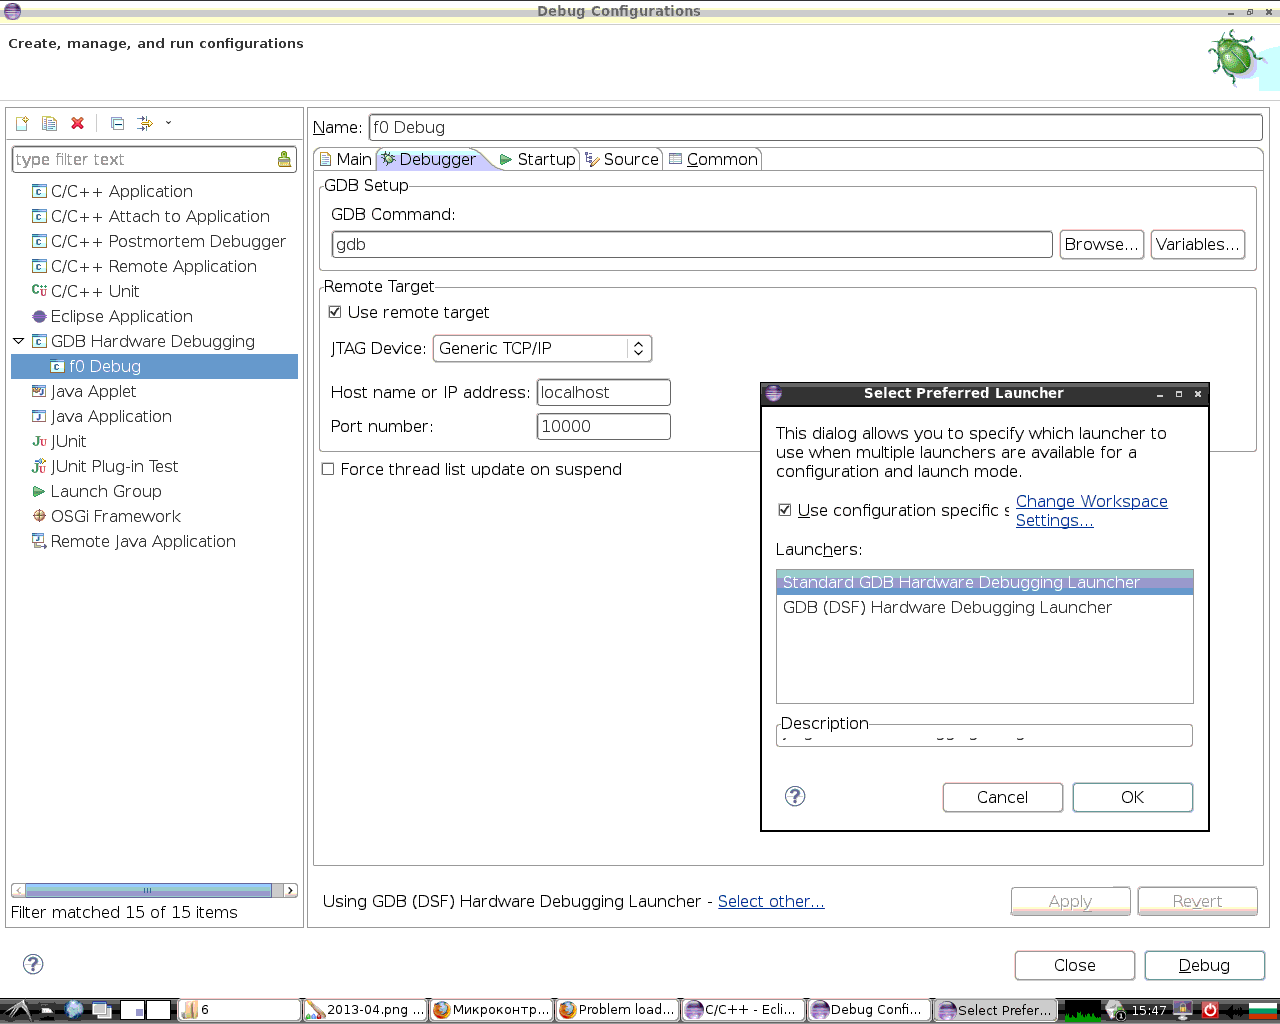Viewport: 1280px width, 1024px height.
Task: Click OK in Select Preferred Launcher
Action: pos(1133,797)
